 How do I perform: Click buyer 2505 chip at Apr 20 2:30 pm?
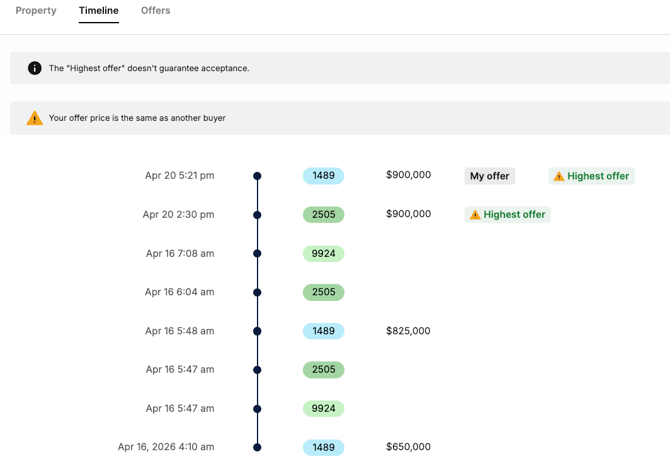323,215
